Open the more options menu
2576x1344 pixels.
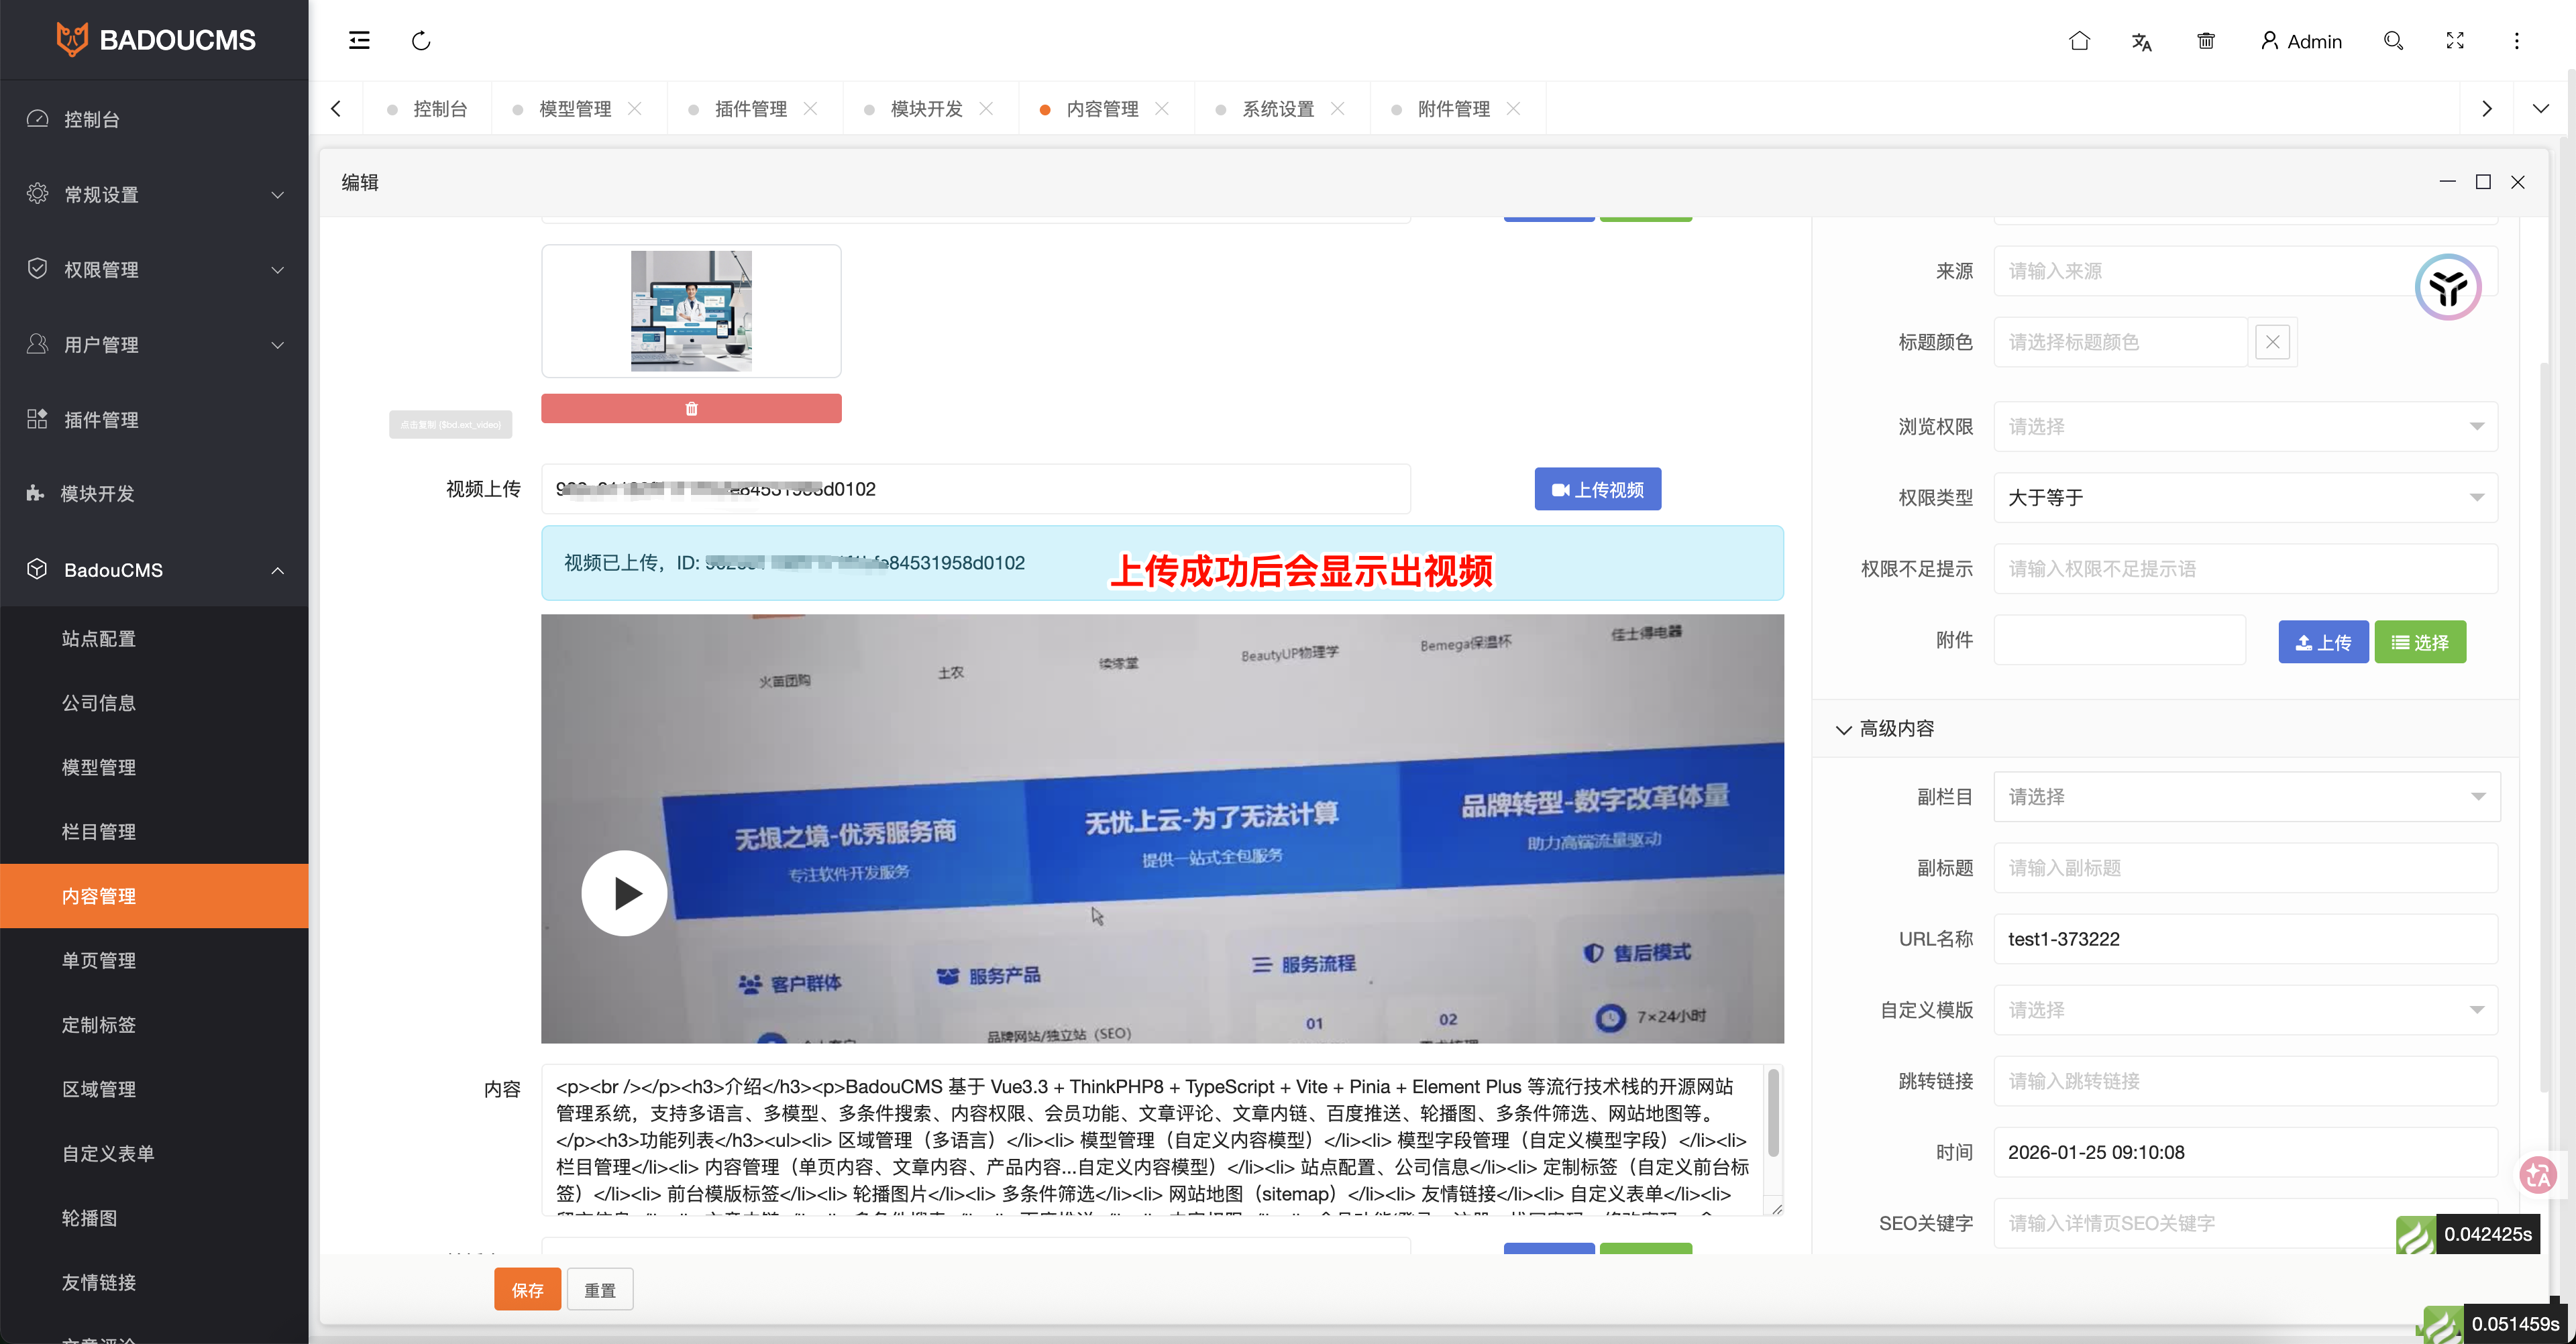[x=2517, y=41]
